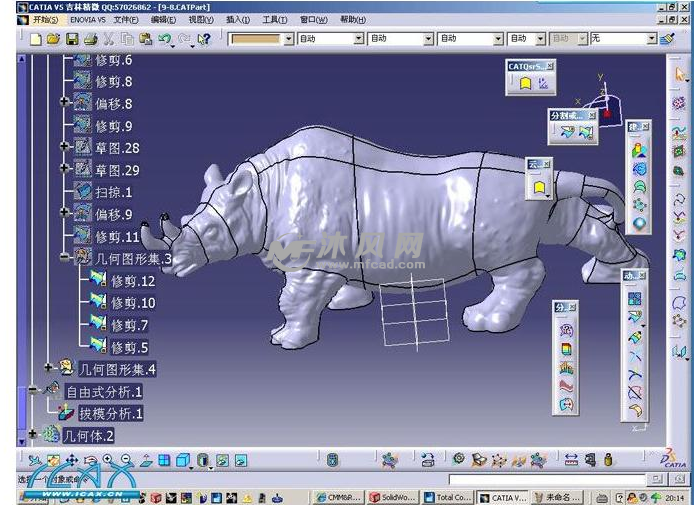This screenshot has height=505, width=694.
Task: Click the Cut scissors icon
Action: coord(109,39)
